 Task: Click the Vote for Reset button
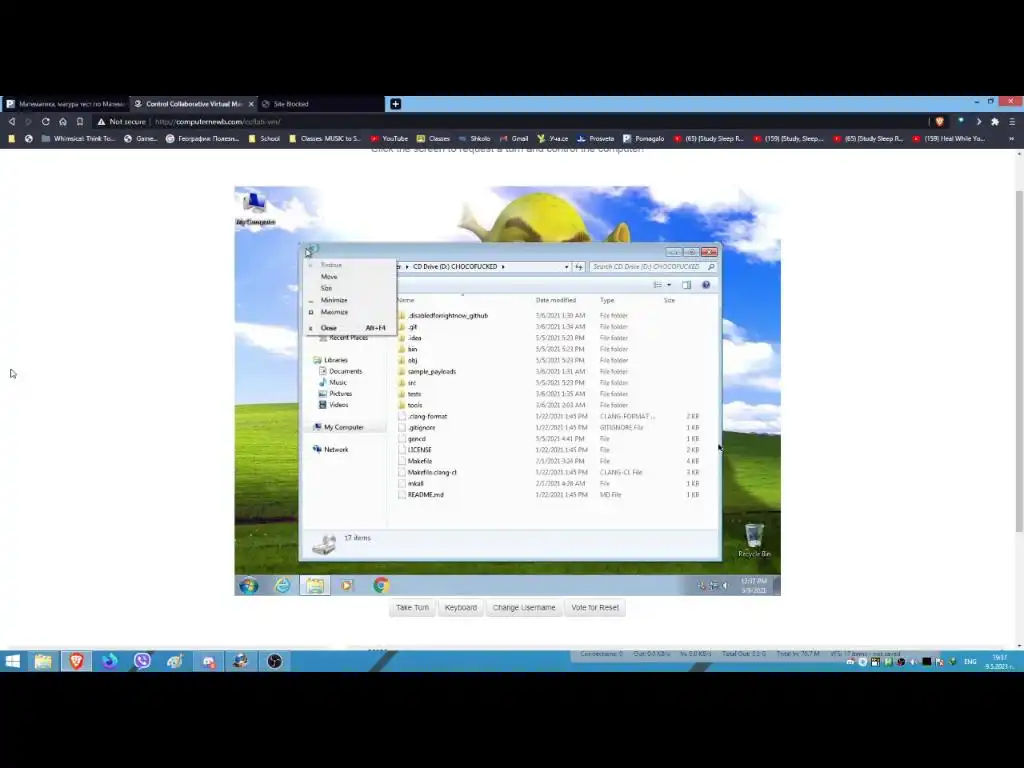594,607
